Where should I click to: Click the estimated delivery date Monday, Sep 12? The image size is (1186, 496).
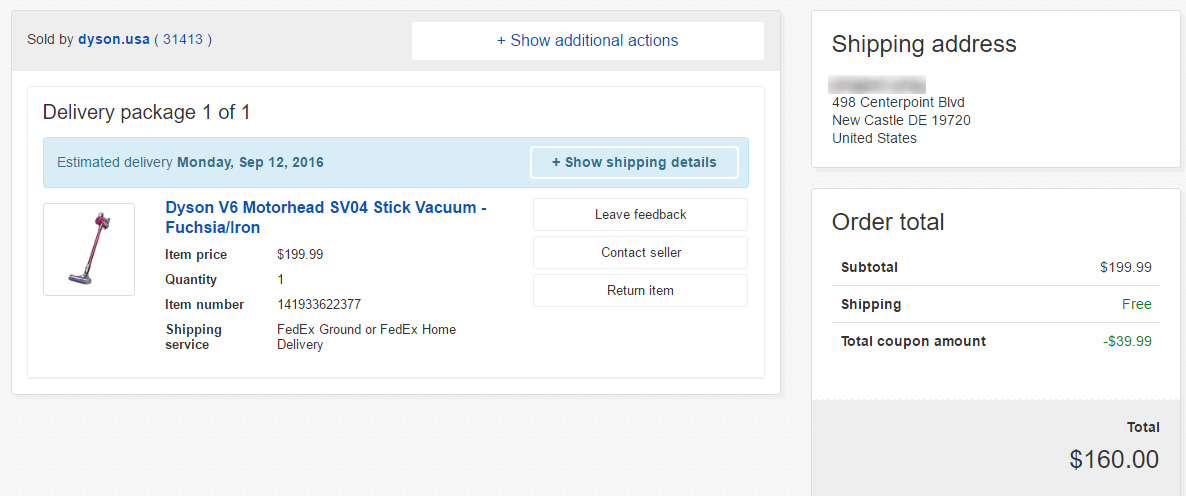coord(250,162)
